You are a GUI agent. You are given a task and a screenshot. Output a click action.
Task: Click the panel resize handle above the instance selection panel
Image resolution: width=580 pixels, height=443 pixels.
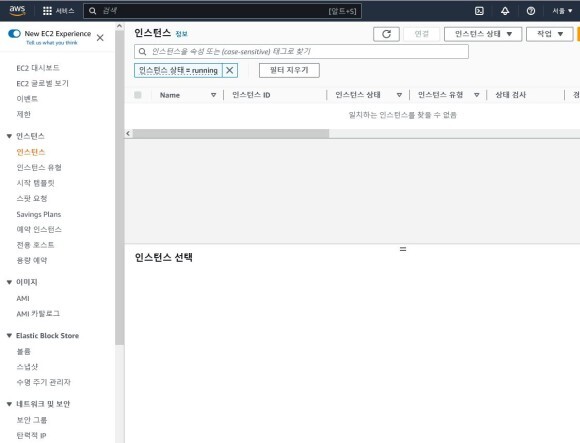(403, 249)
